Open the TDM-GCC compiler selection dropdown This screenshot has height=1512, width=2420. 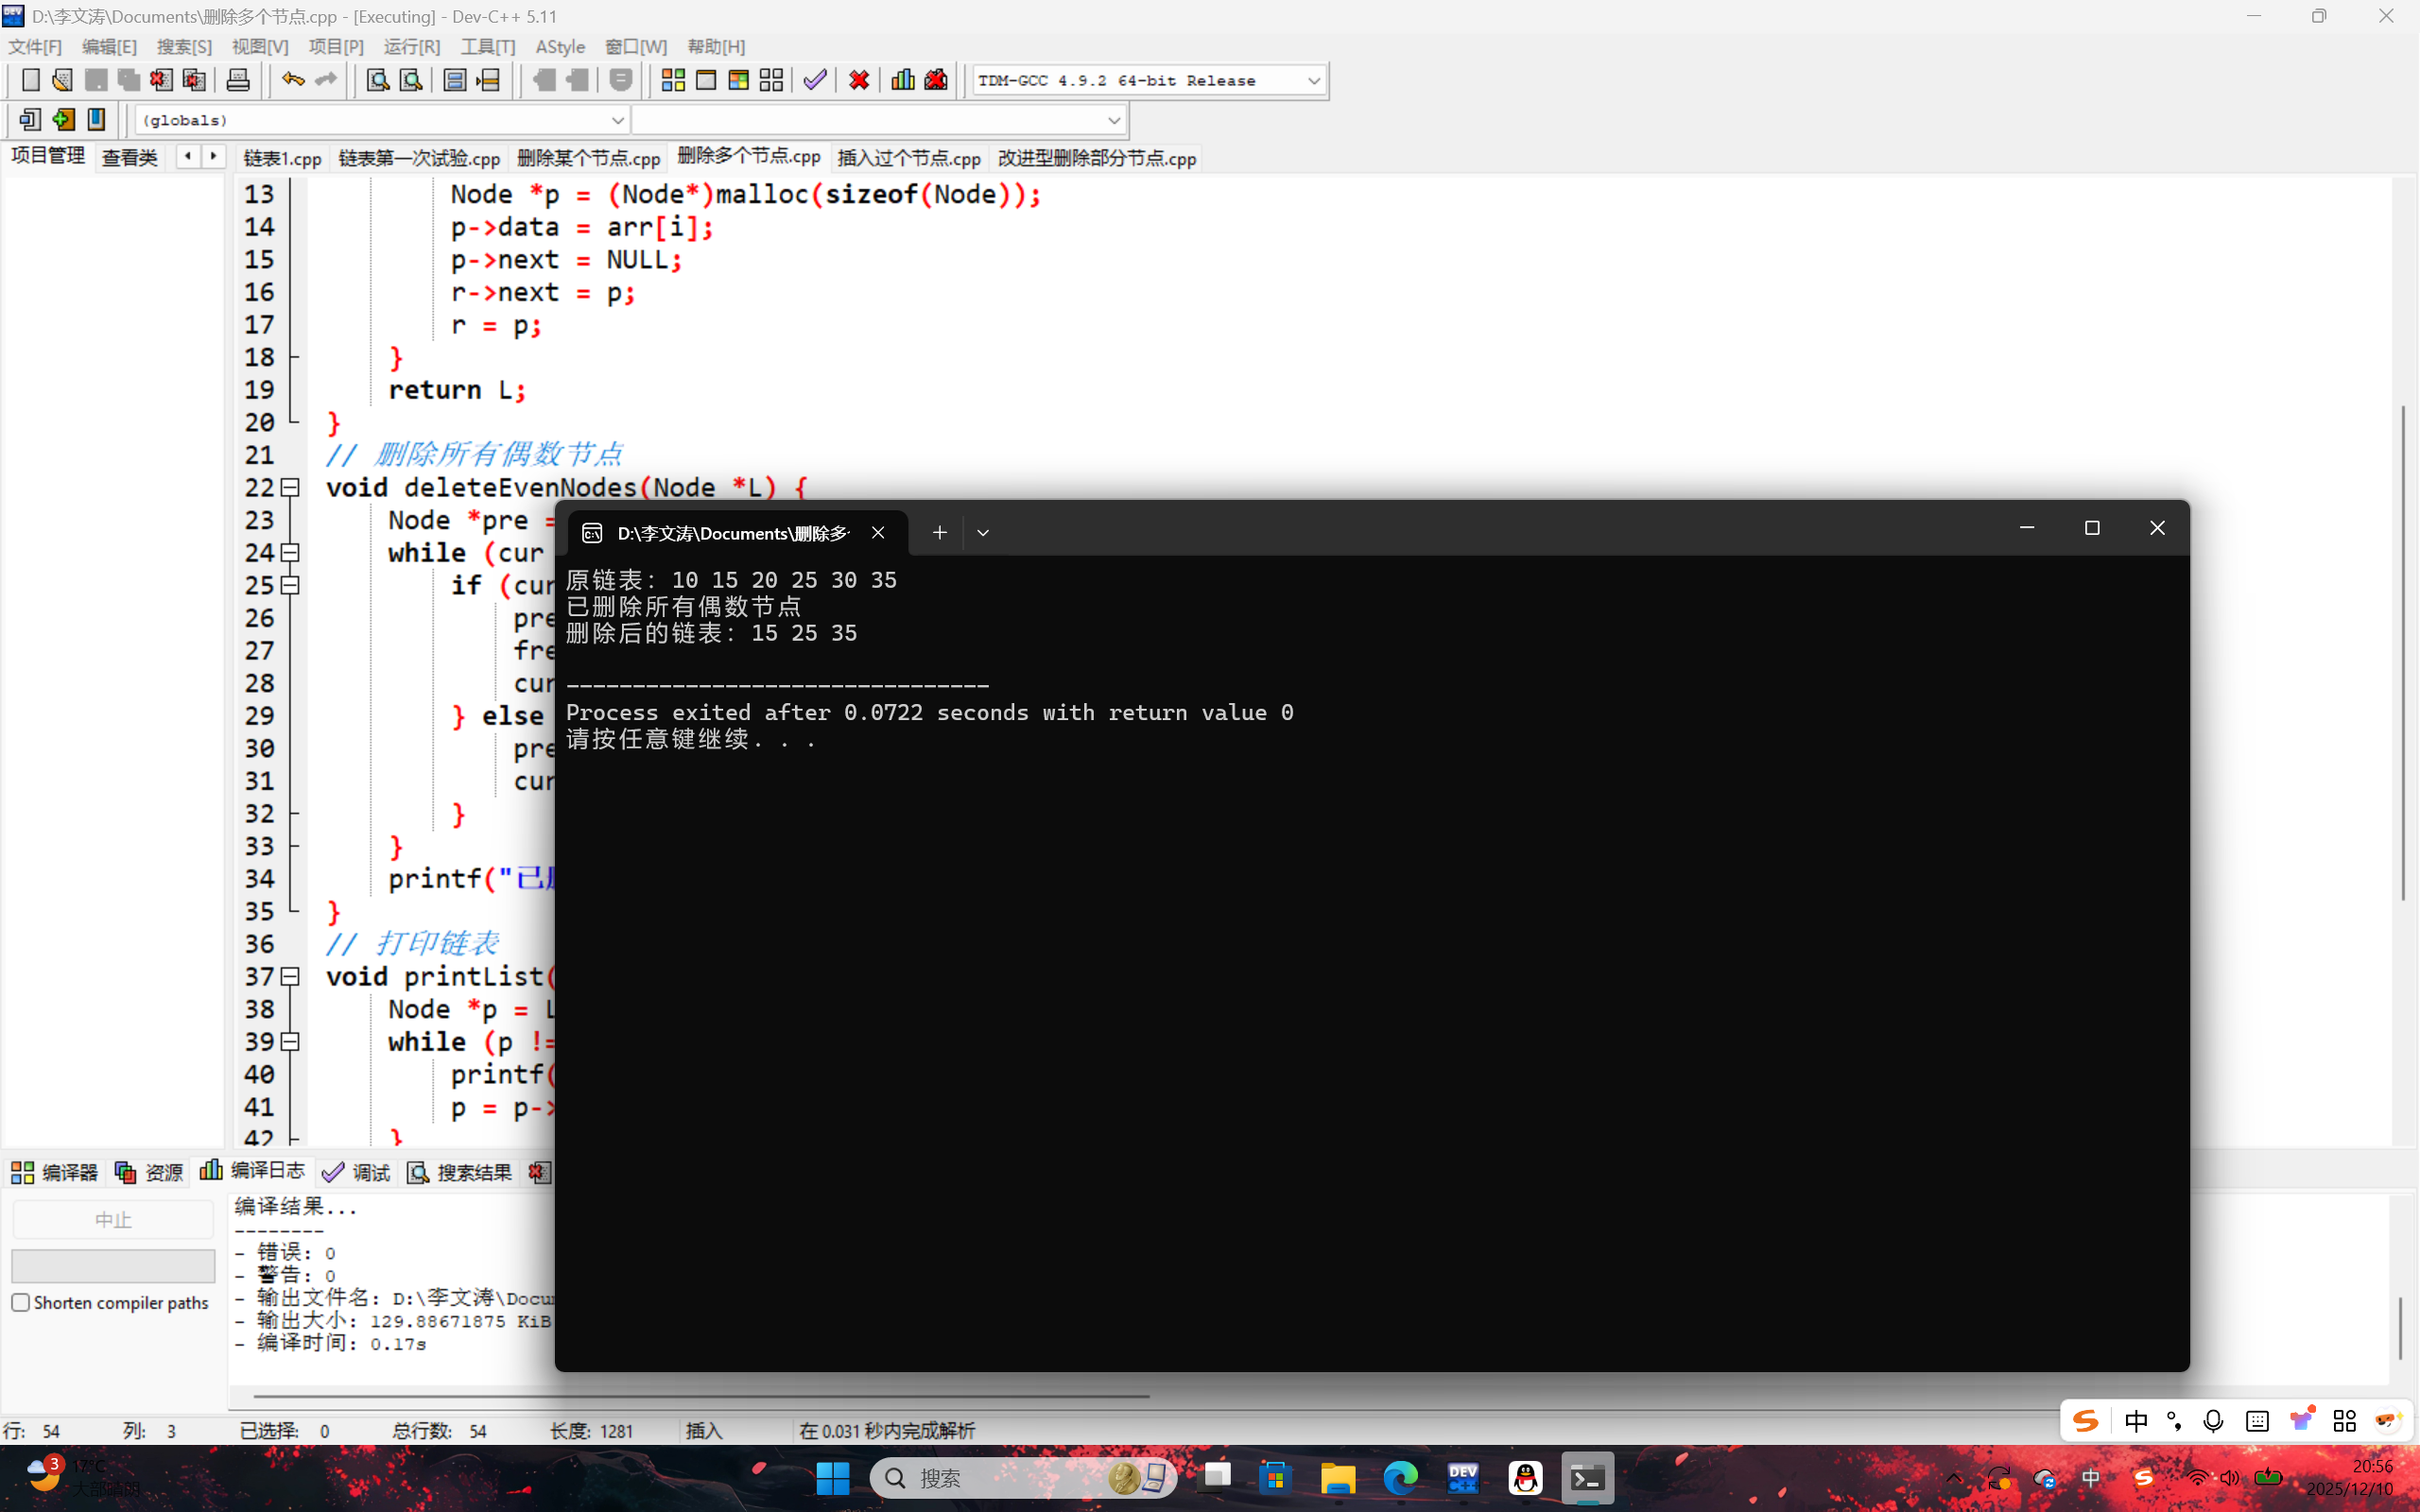point(1313,81)
